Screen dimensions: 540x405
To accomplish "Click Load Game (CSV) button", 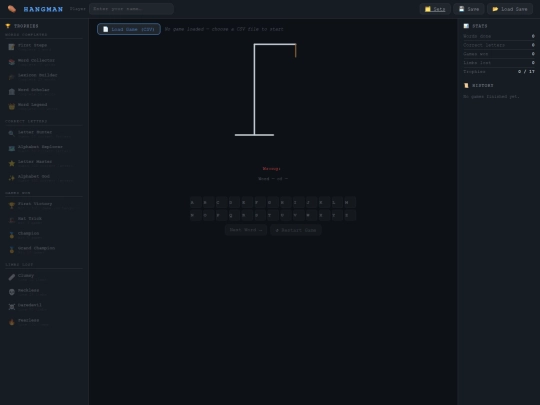I will 129,29.
